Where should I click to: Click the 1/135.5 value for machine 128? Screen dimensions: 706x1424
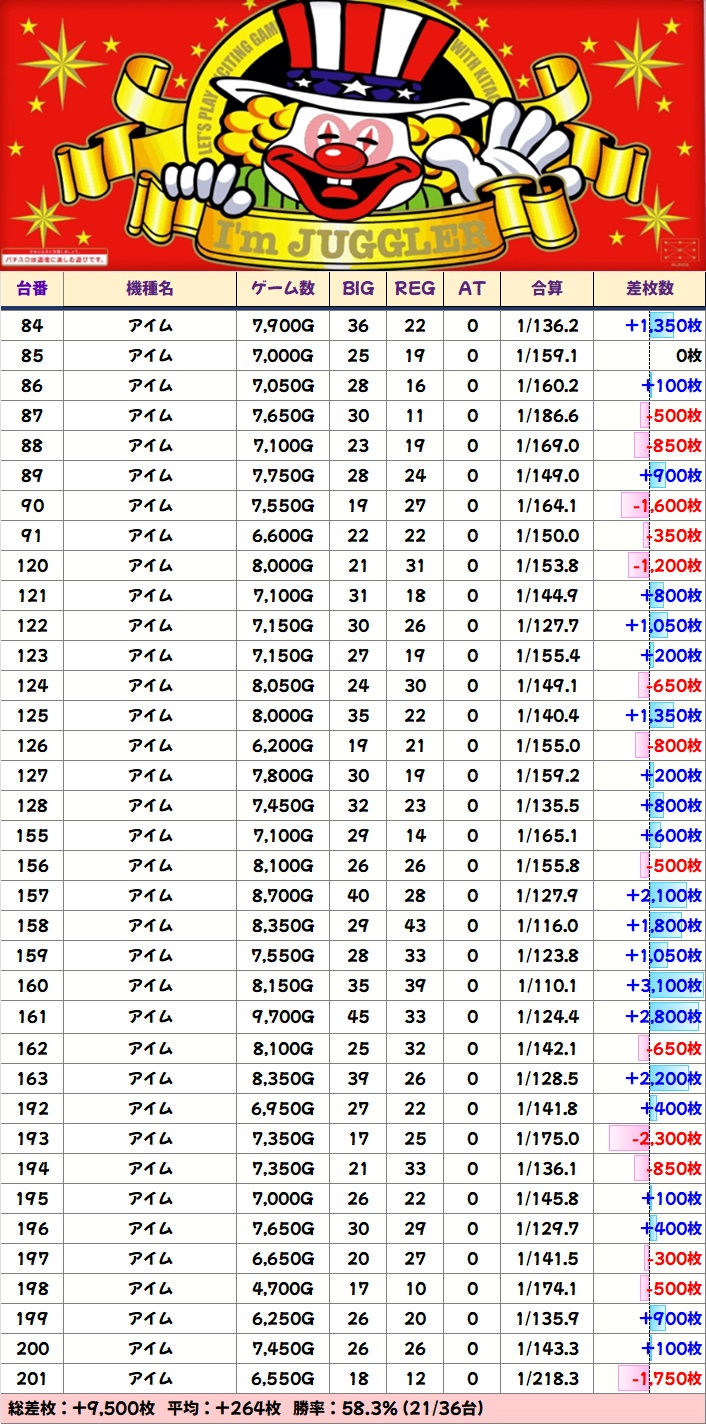(547, 806)
